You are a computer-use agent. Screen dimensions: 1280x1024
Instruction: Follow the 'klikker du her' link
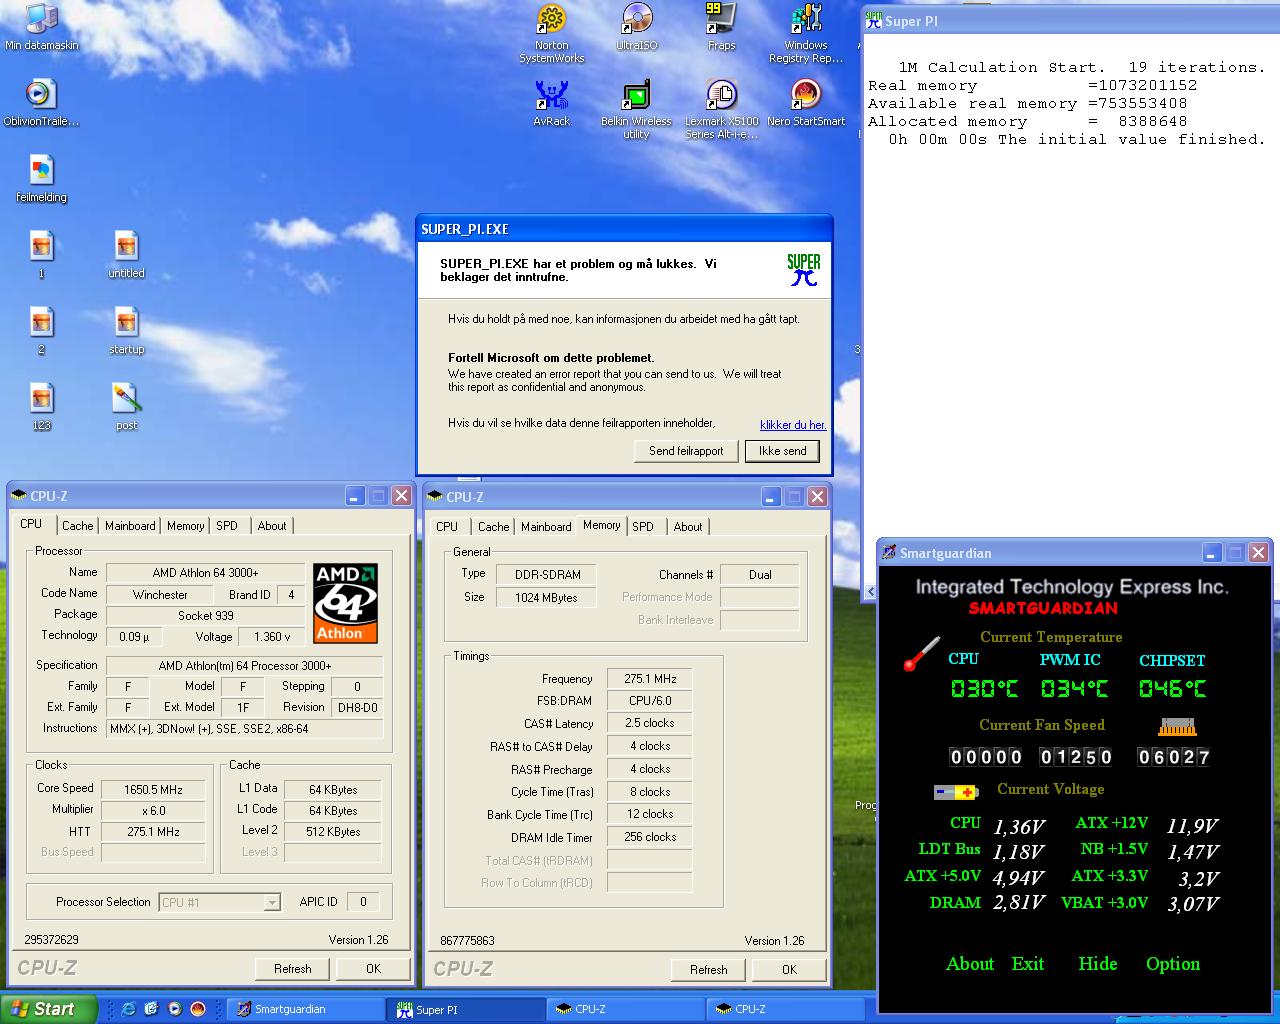(792, 425)
